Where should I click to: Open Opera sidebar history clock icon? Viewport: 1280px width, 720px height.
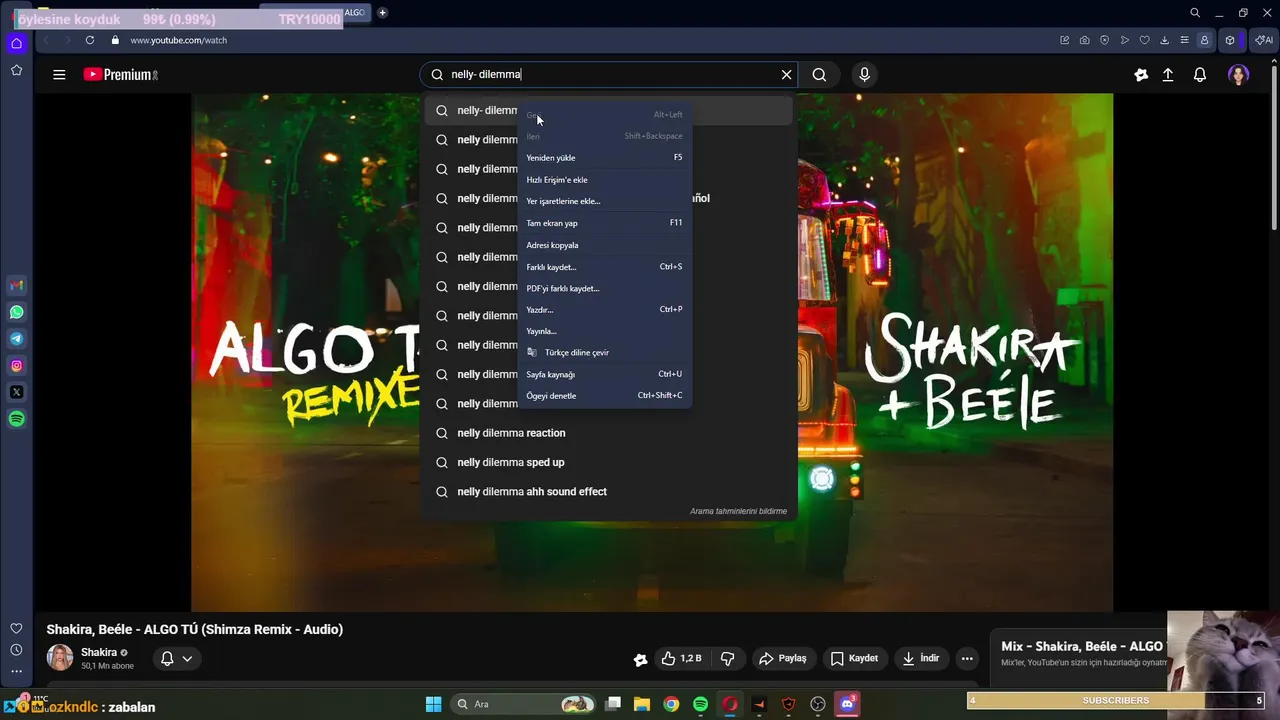[x=16, y=650]
